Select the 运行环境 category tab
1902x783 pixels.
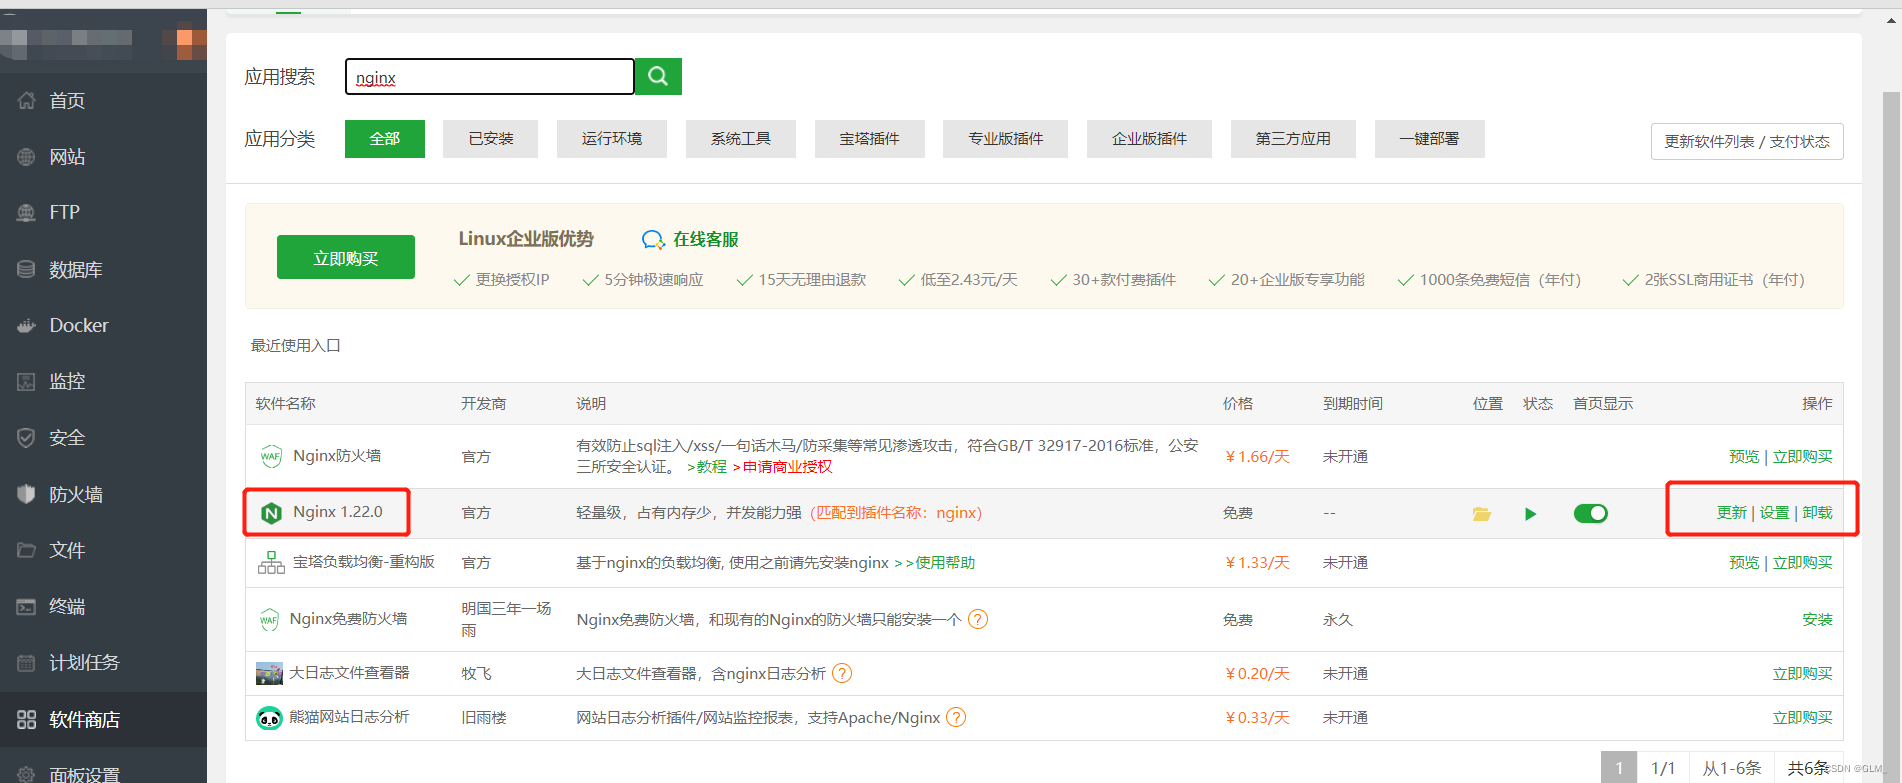tap(612, 139)
